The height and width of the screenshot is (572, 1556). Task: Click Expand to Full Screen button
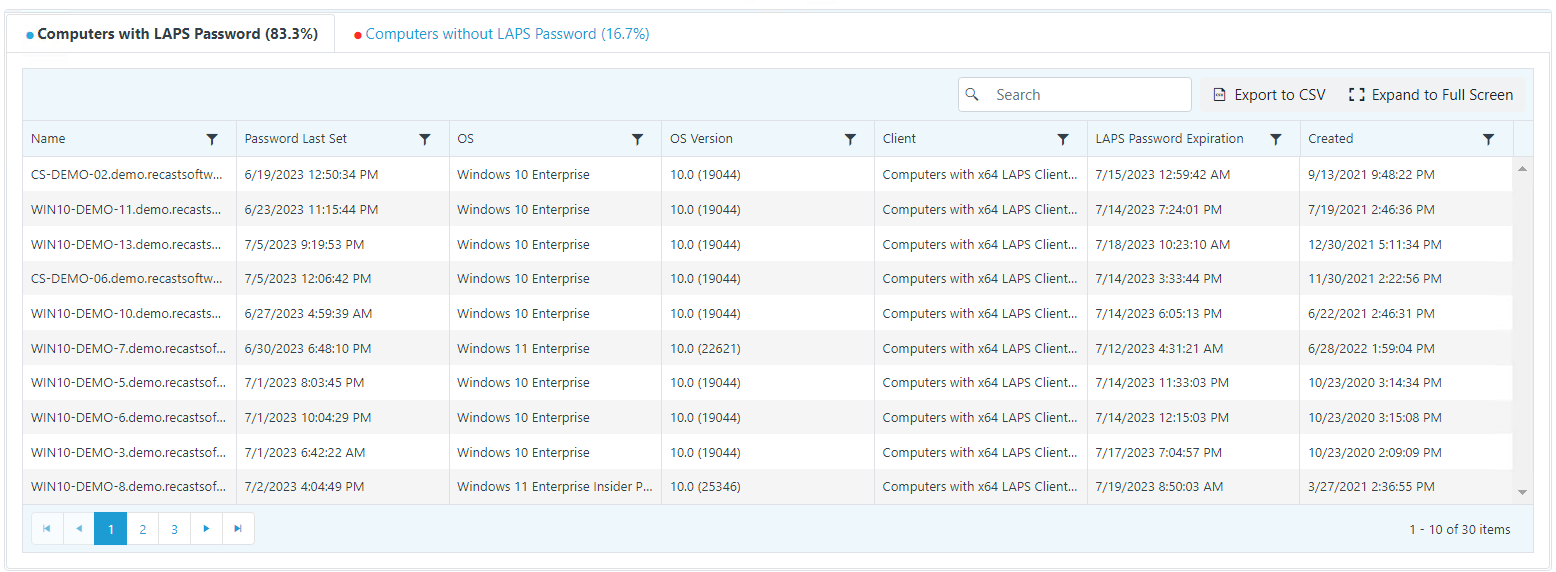point(1431,95)
